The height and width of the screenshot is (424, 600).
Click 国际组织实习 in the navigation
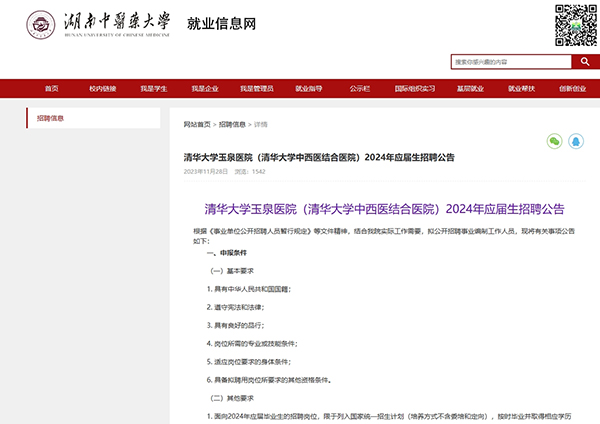[x=414, y=88]
